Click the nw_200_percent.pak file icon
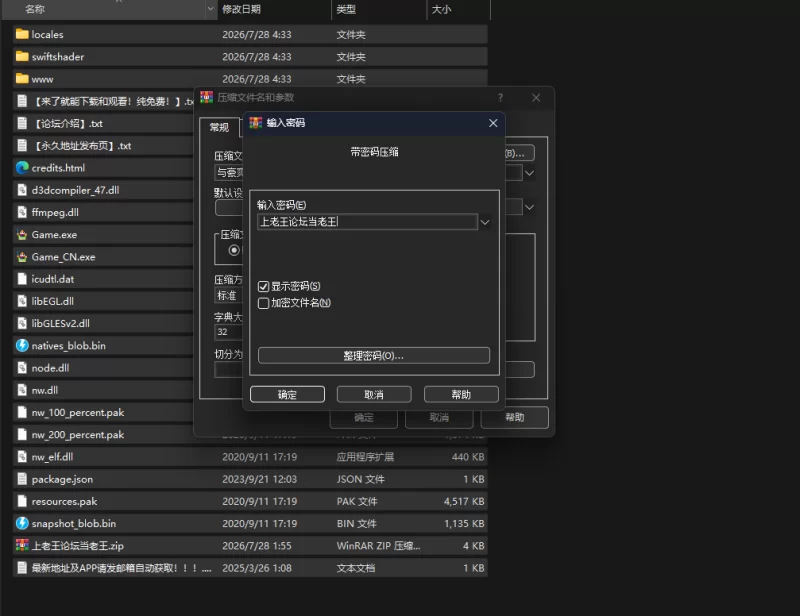This screenshot has height=616, width=800. click(x=22, y=434)
